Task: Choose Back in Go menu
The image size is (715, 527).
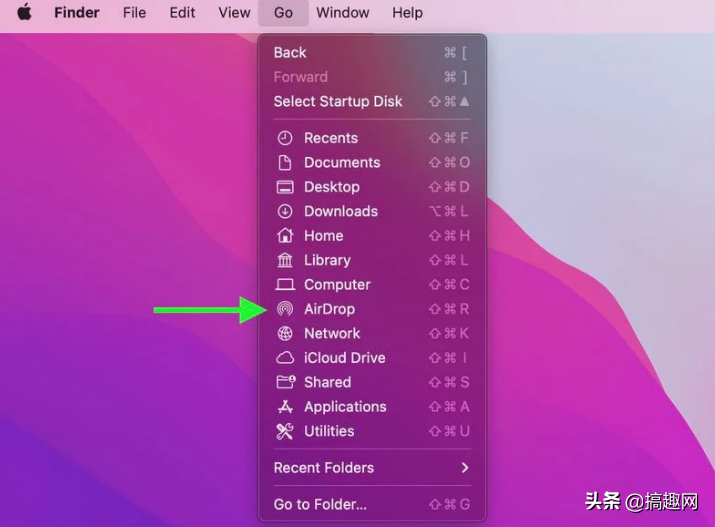Action: [372, 52]
